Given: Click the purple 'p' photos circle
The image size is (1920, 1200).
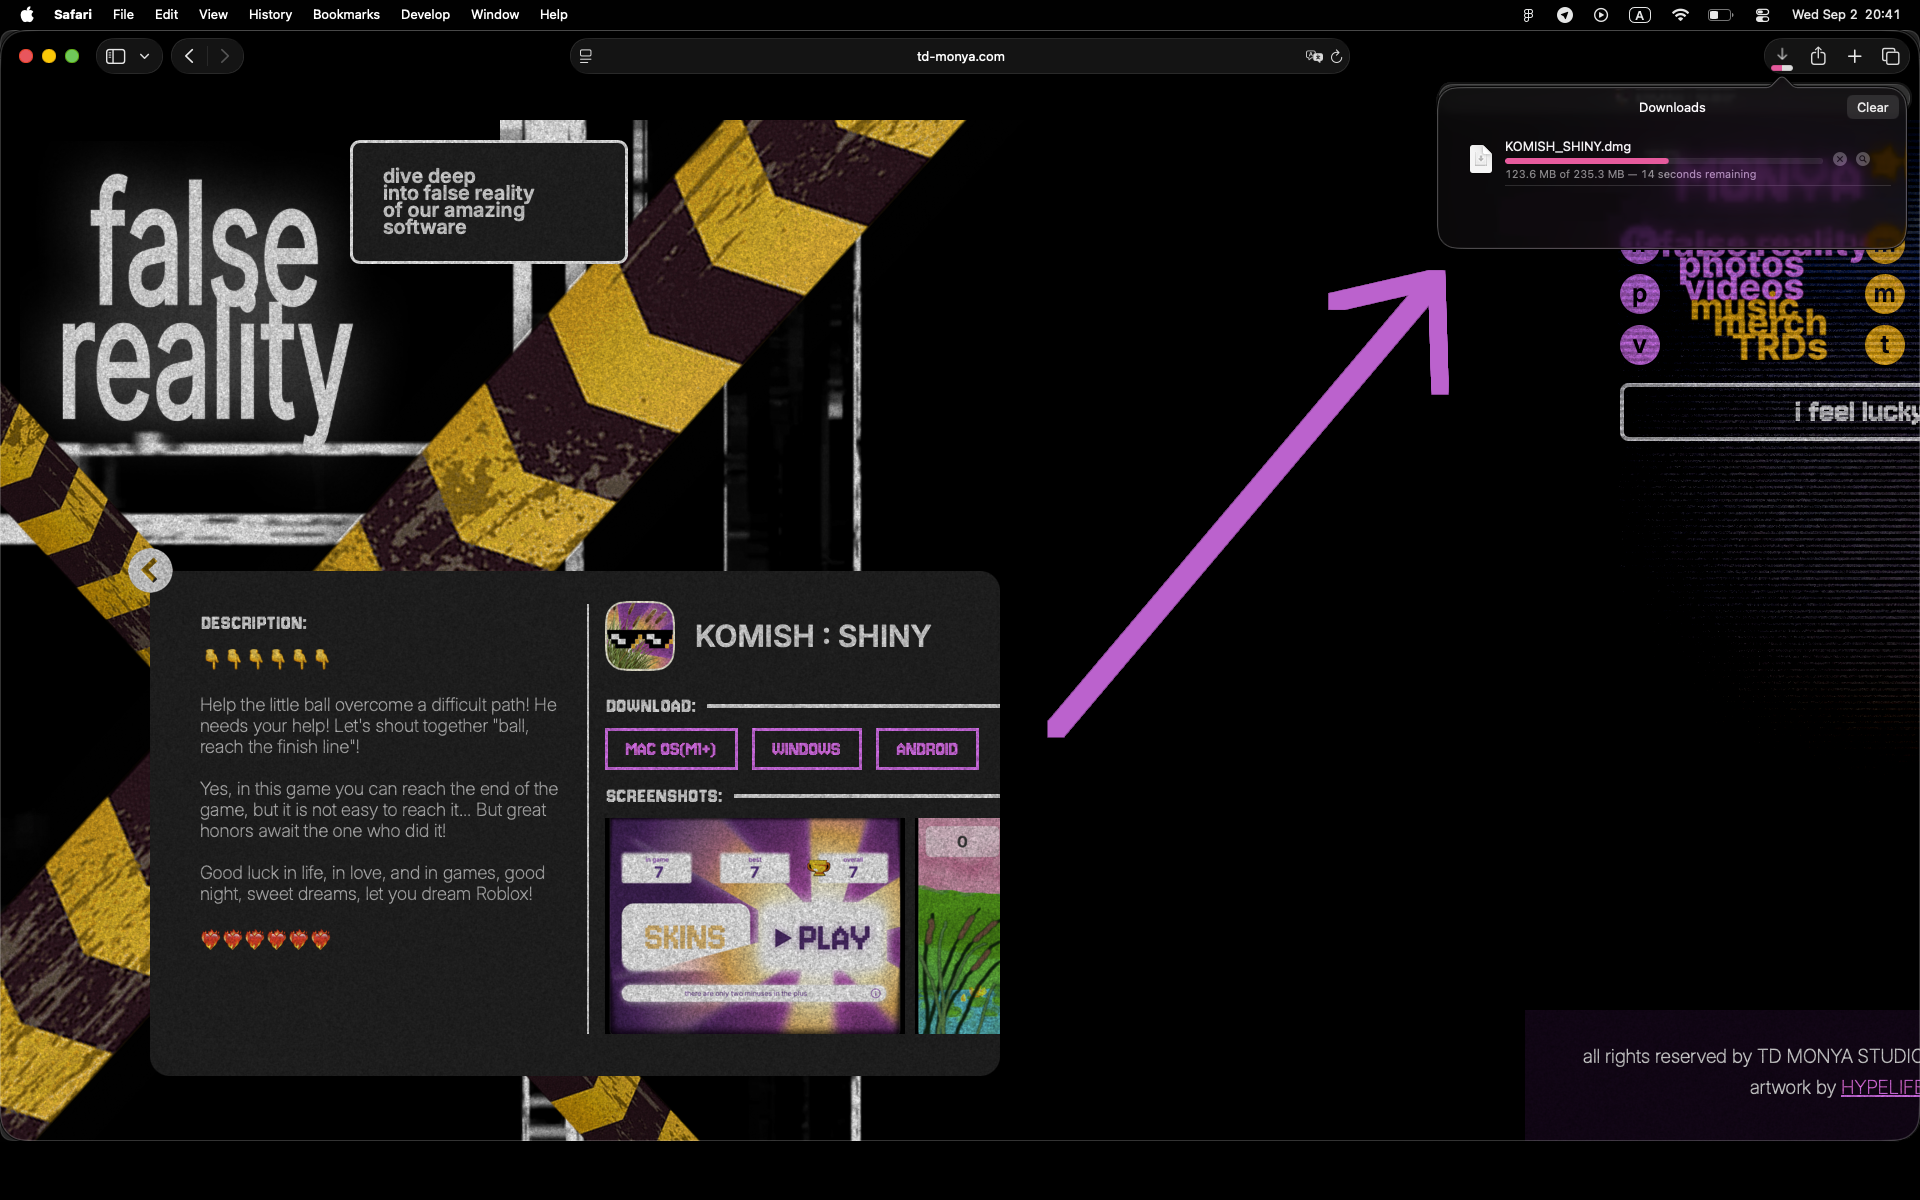Looking at the screenshot, I should tap(1640, 295).
